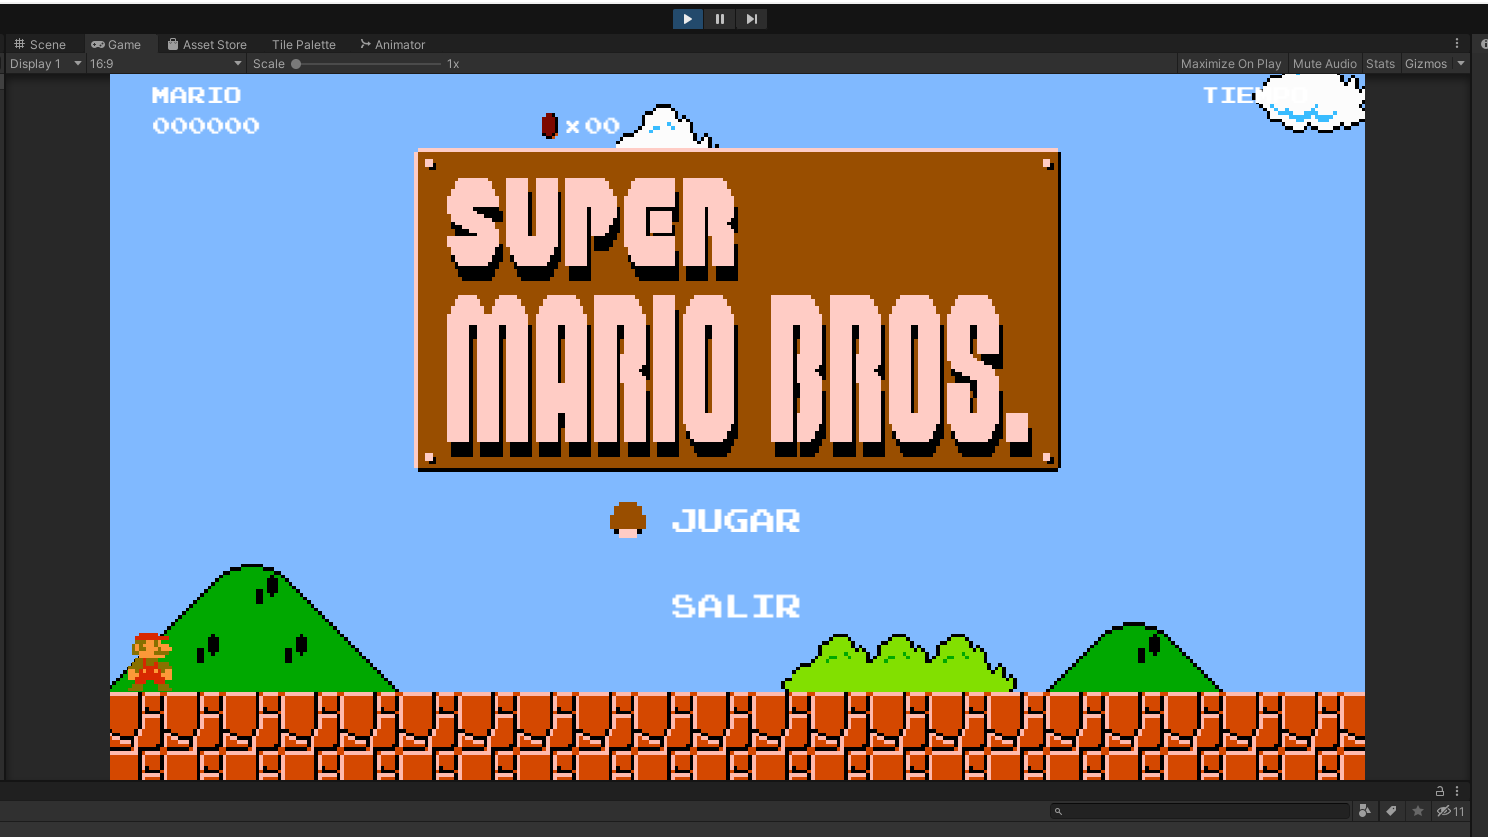Click the JUGAR menu option in the game

tap(736, 520)
